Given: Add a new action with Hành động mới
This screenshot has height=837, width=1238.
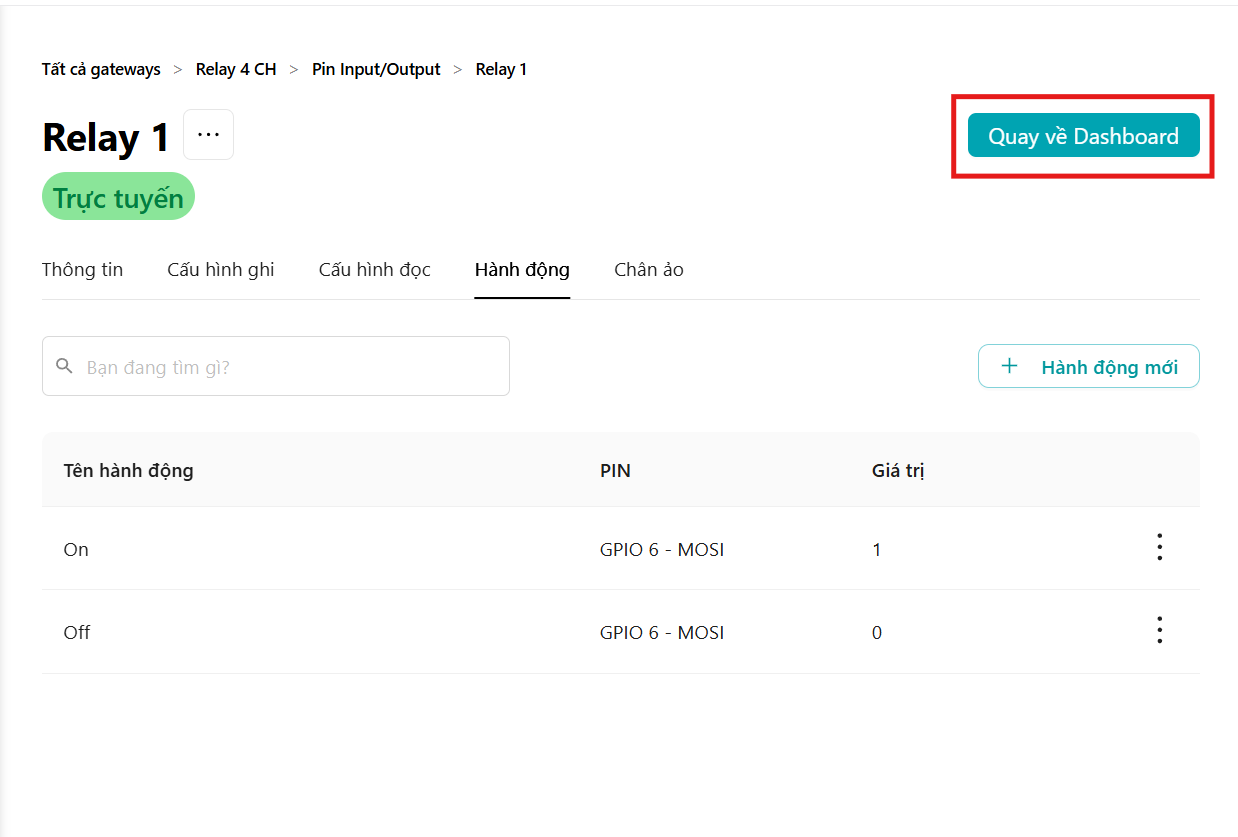Looking at the screenshot, I should [1088, 366].
